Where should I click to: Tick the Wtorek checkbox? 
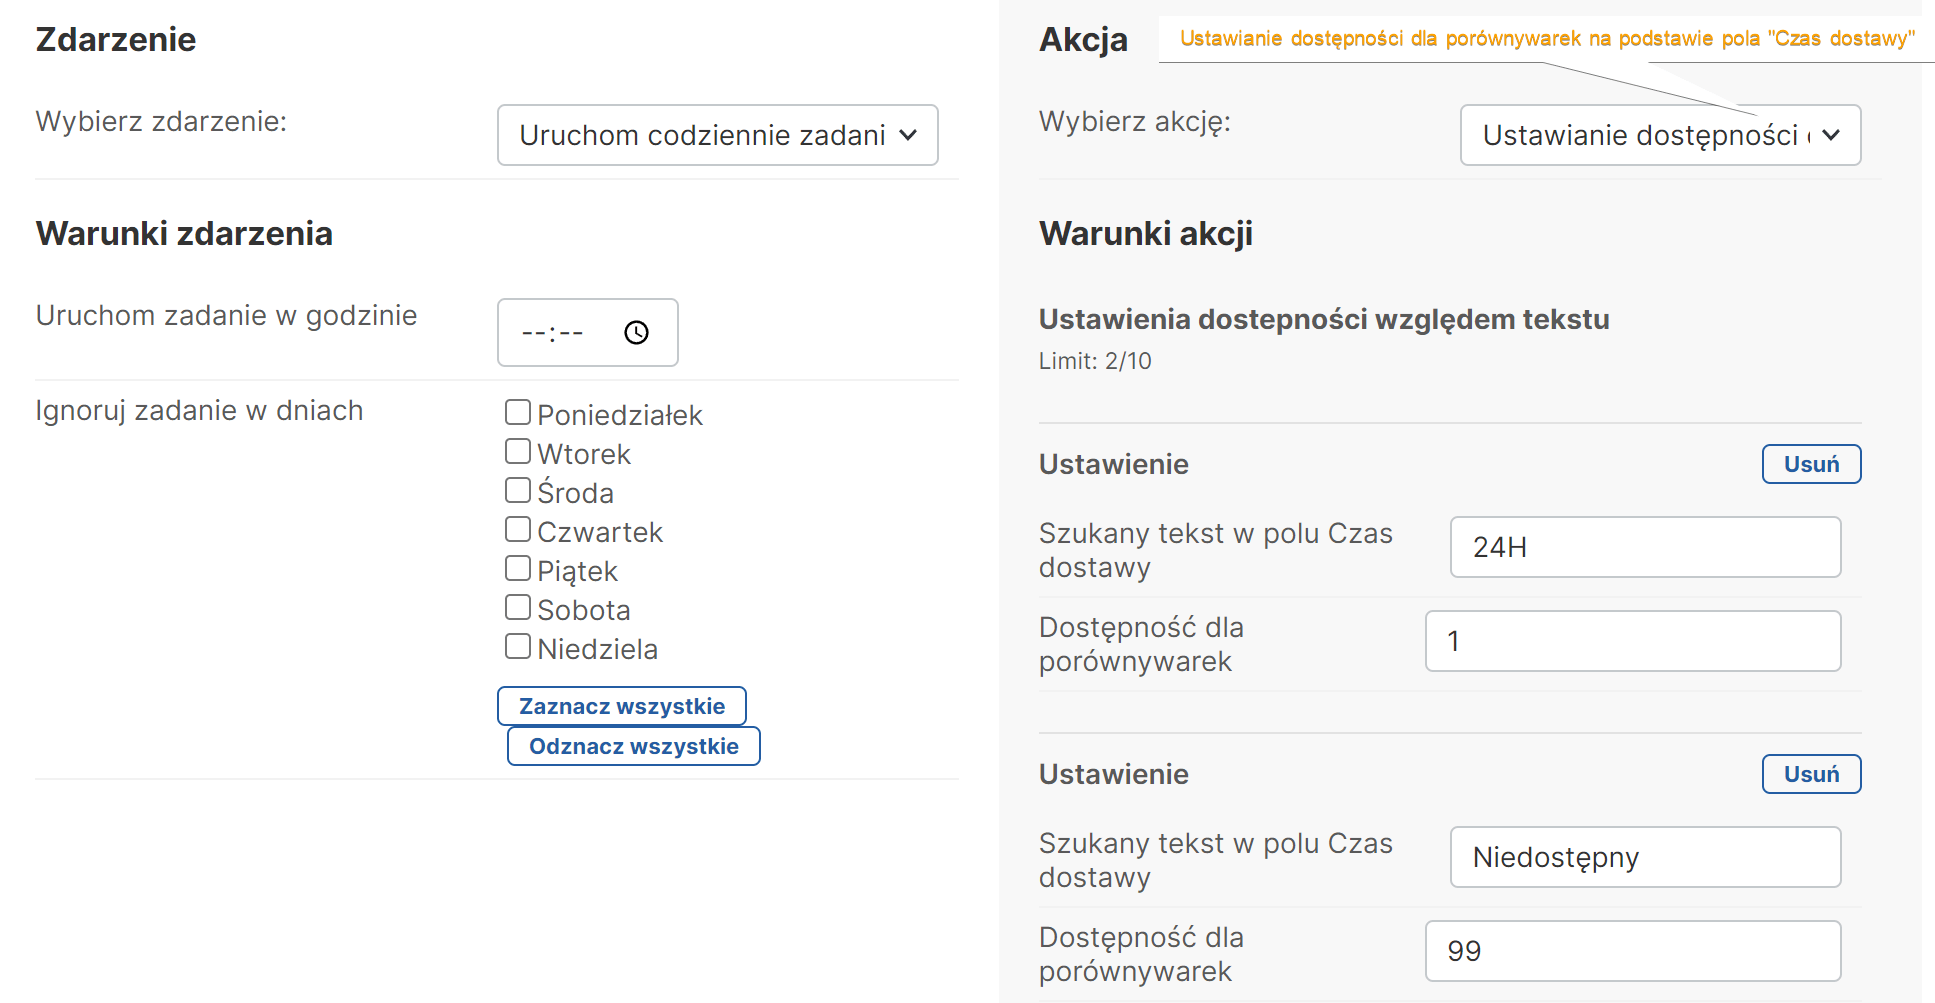click(x=518, y=451)
